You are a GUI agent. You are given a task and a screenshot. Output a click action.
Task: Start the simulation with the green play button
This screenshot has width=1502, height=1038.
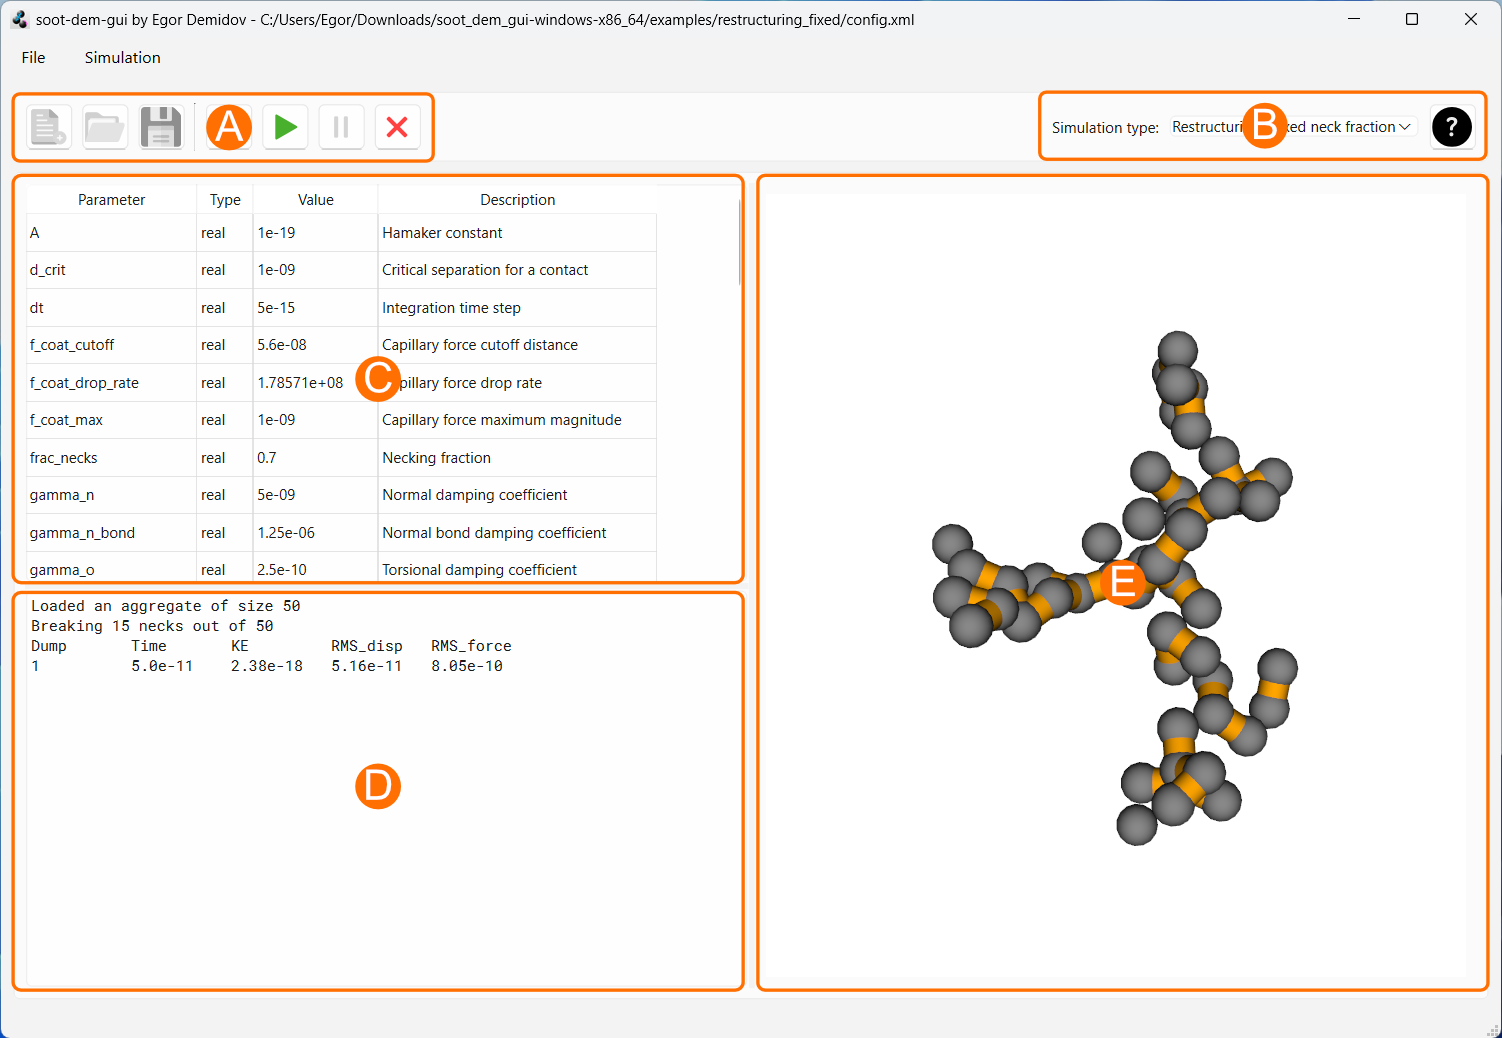coord(286,127)
